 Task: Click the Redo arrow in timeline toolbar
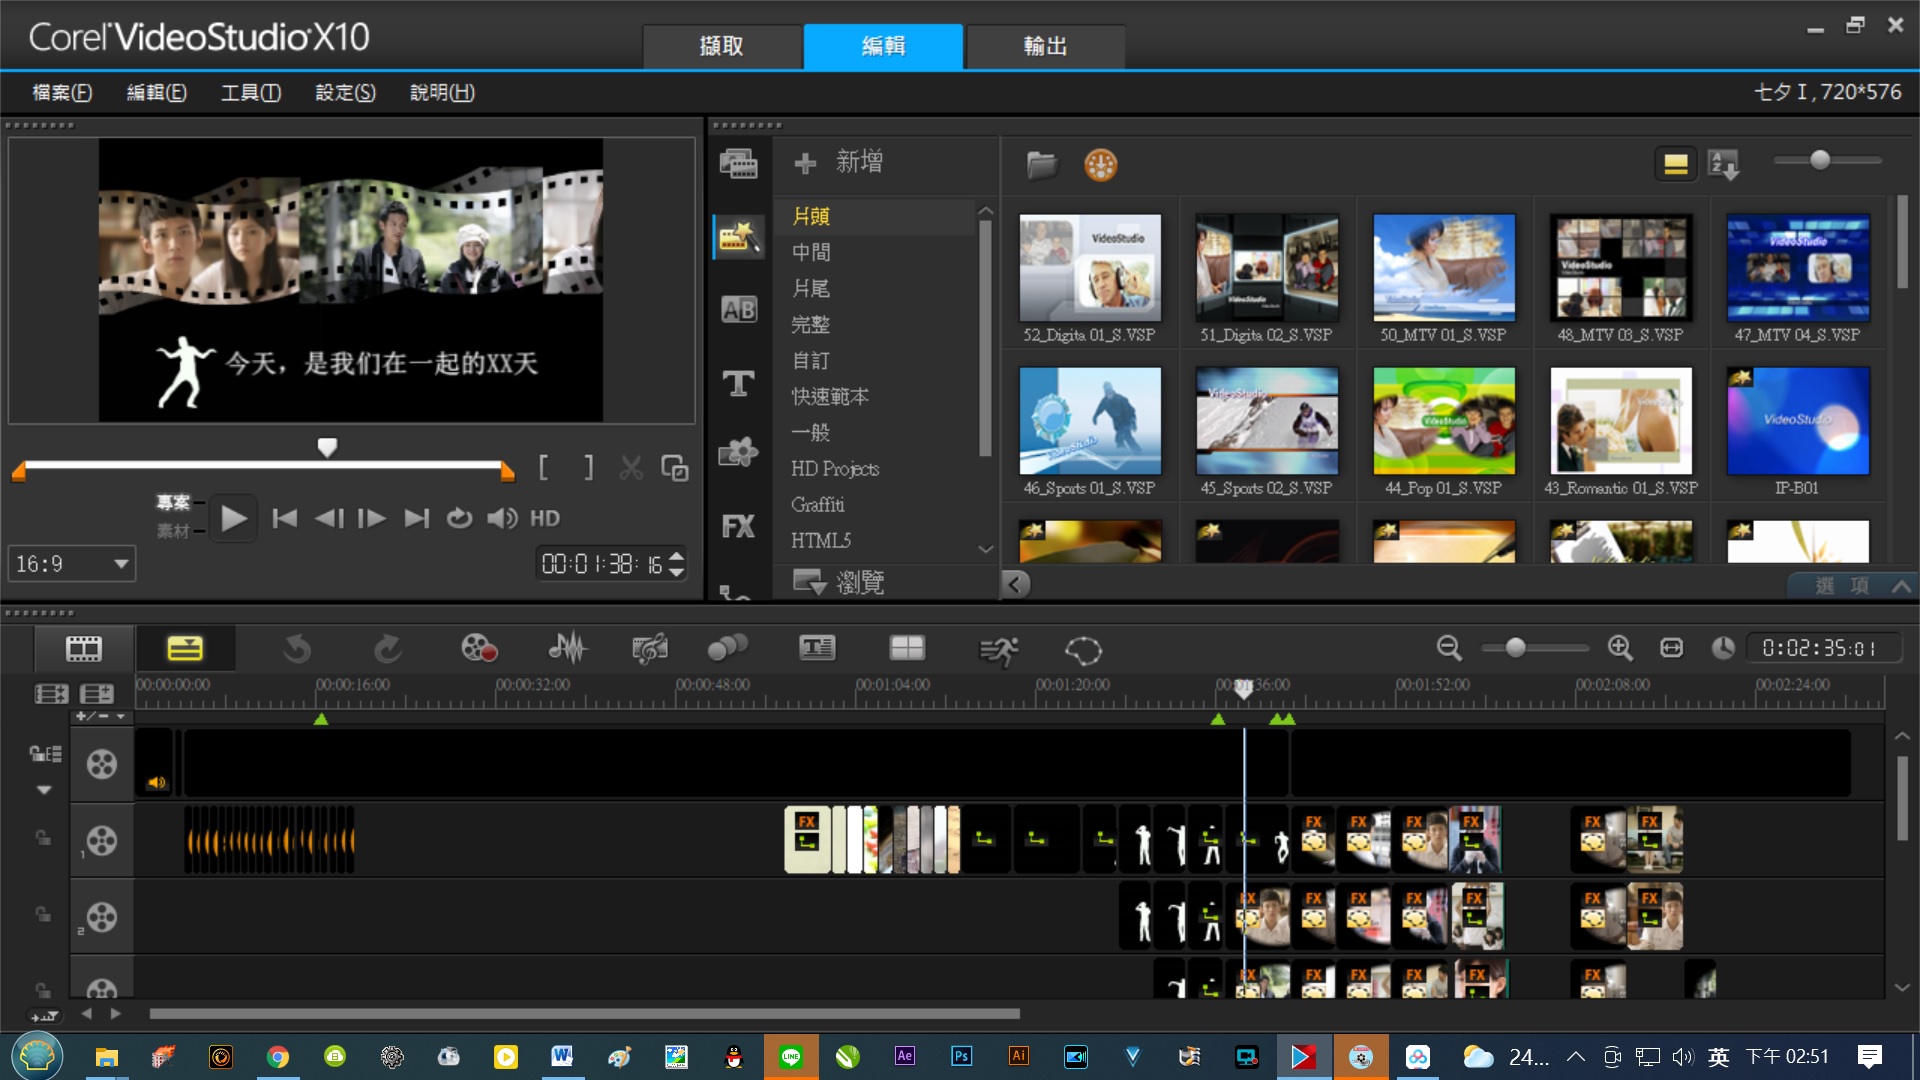click(388, 650)
